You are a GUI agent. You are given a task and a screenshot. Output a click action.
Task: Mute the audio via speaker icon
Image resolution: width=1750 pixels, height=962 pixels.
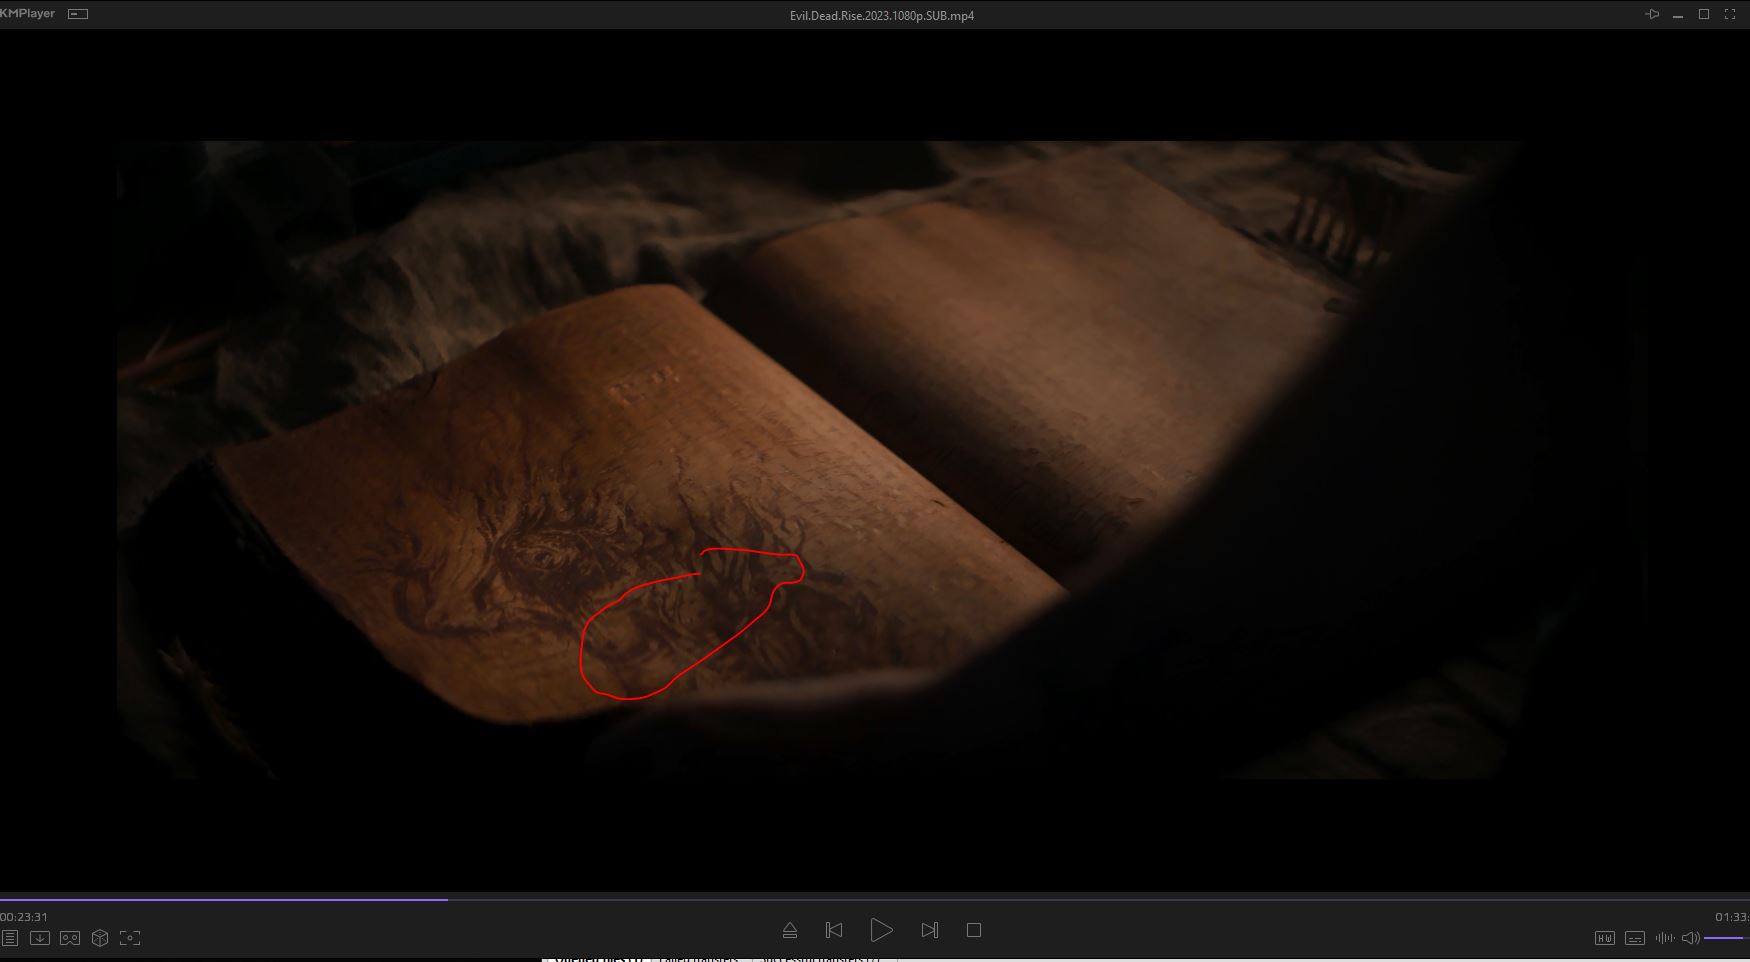click(x=1690, y=938)
